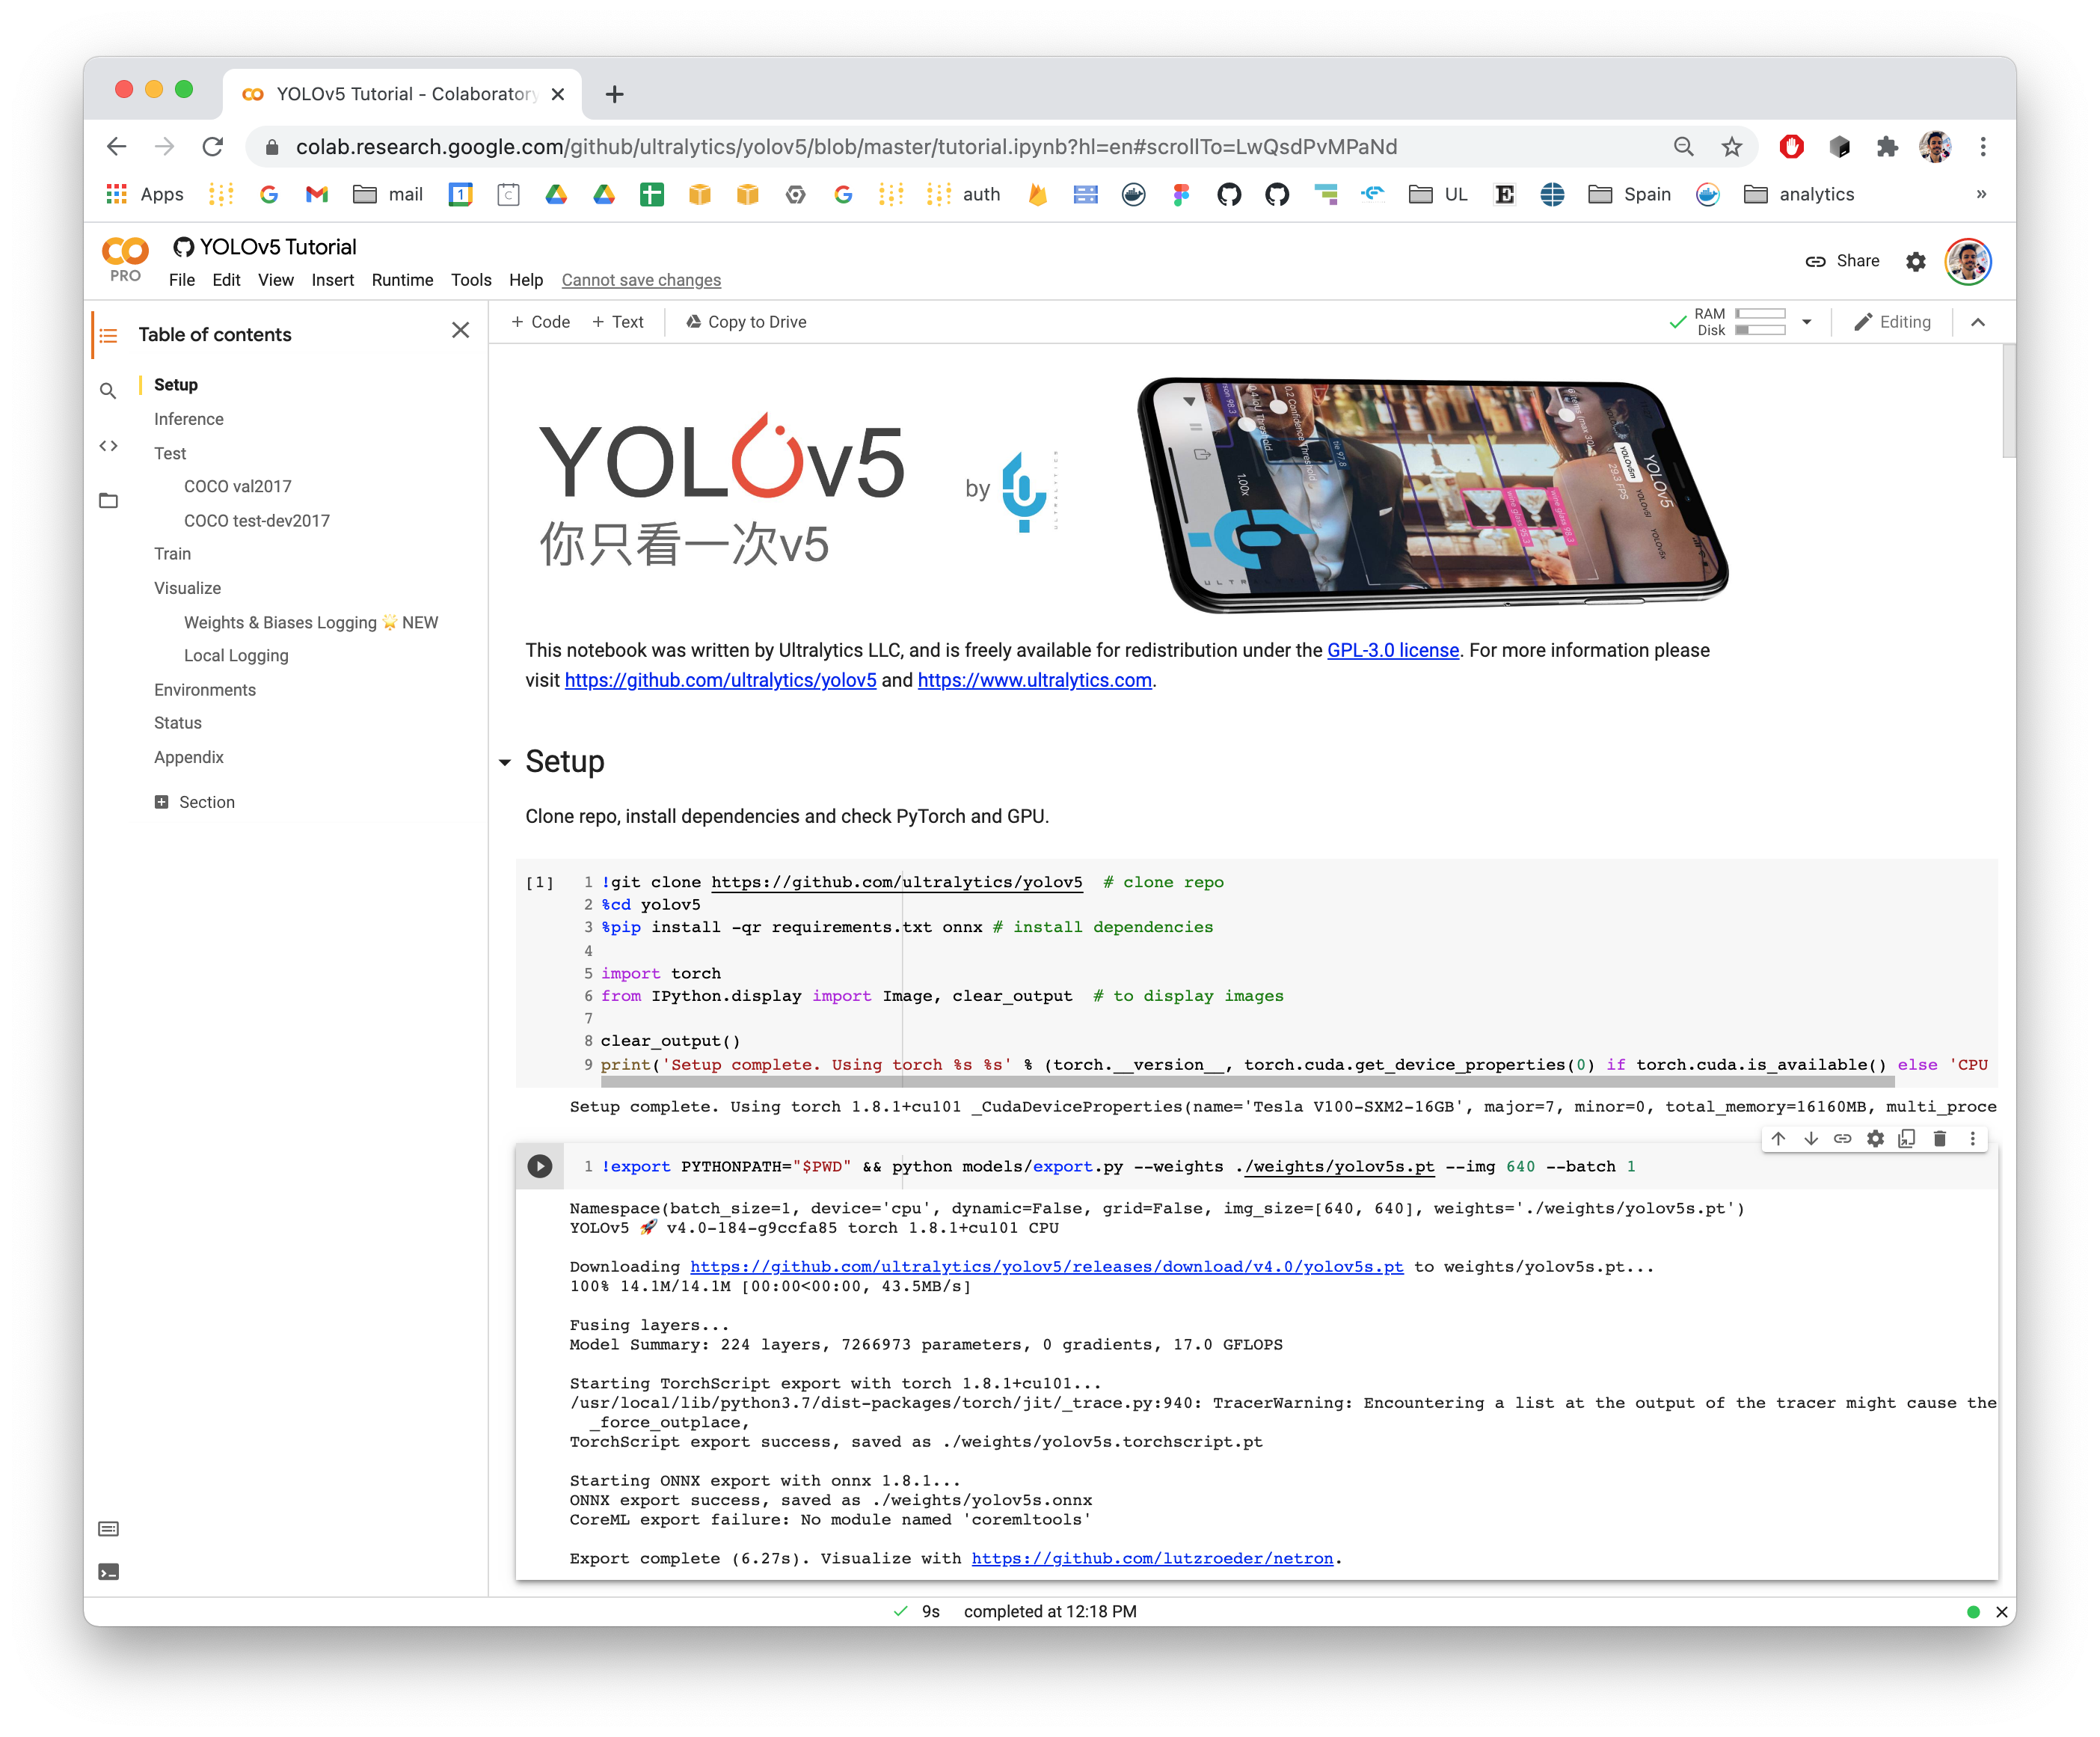Open the code snippets panel
This screenshot has height=1737, width=2100.
[108, 446]
